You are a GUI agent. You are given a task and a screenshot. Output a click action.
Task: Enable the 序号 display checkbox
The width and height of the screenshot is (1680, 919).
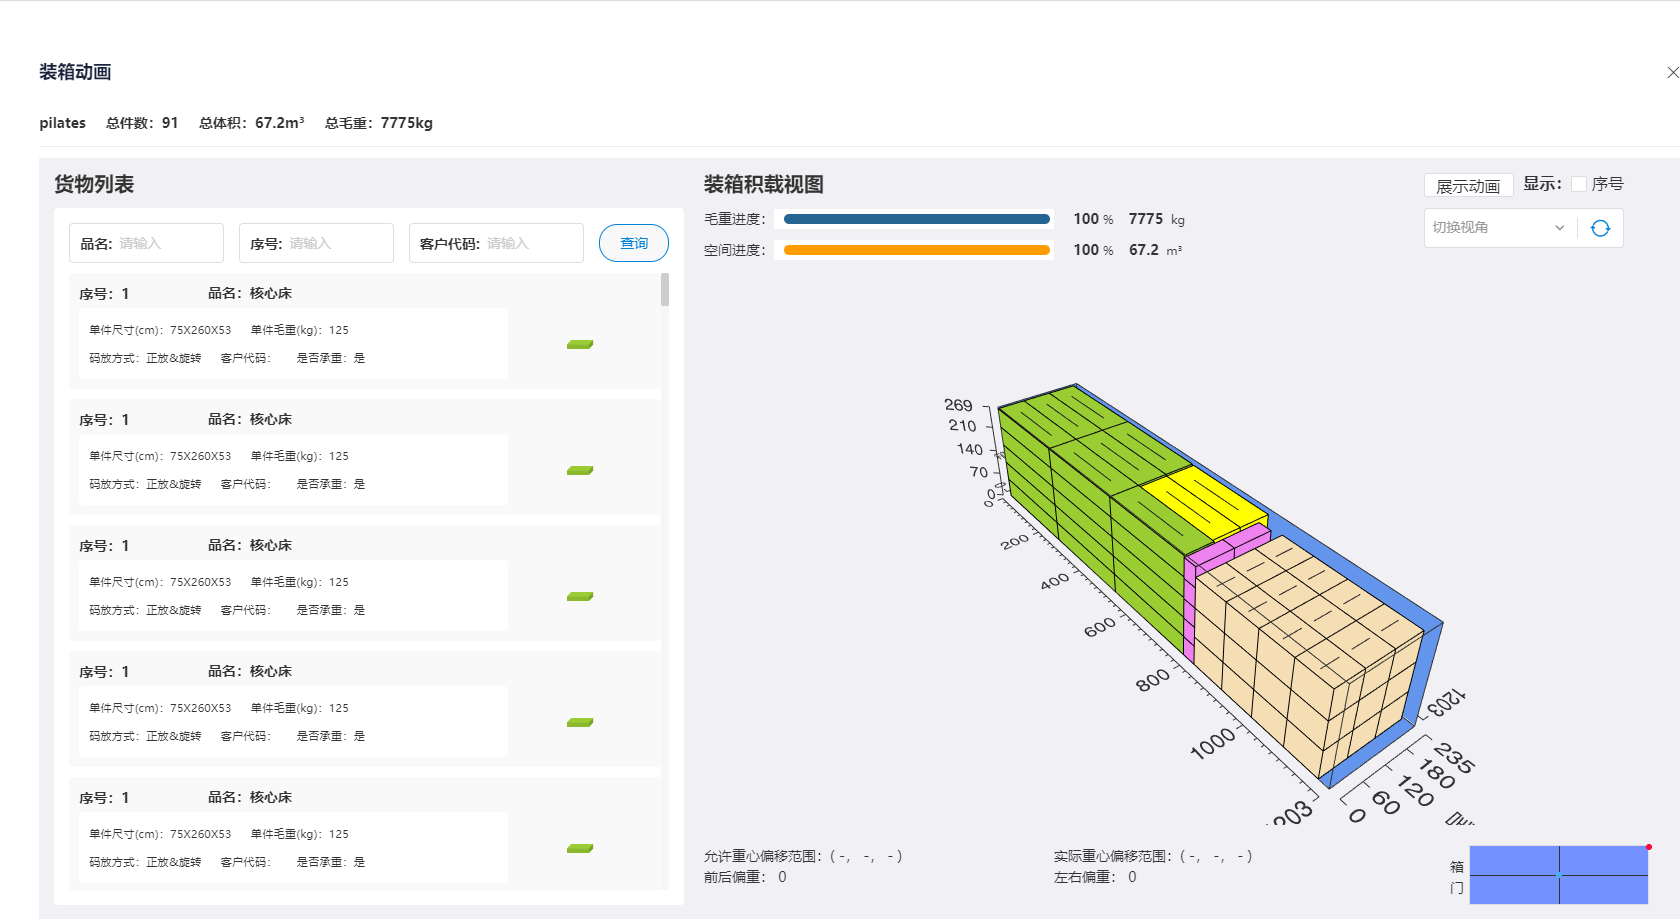[1579, 184]
